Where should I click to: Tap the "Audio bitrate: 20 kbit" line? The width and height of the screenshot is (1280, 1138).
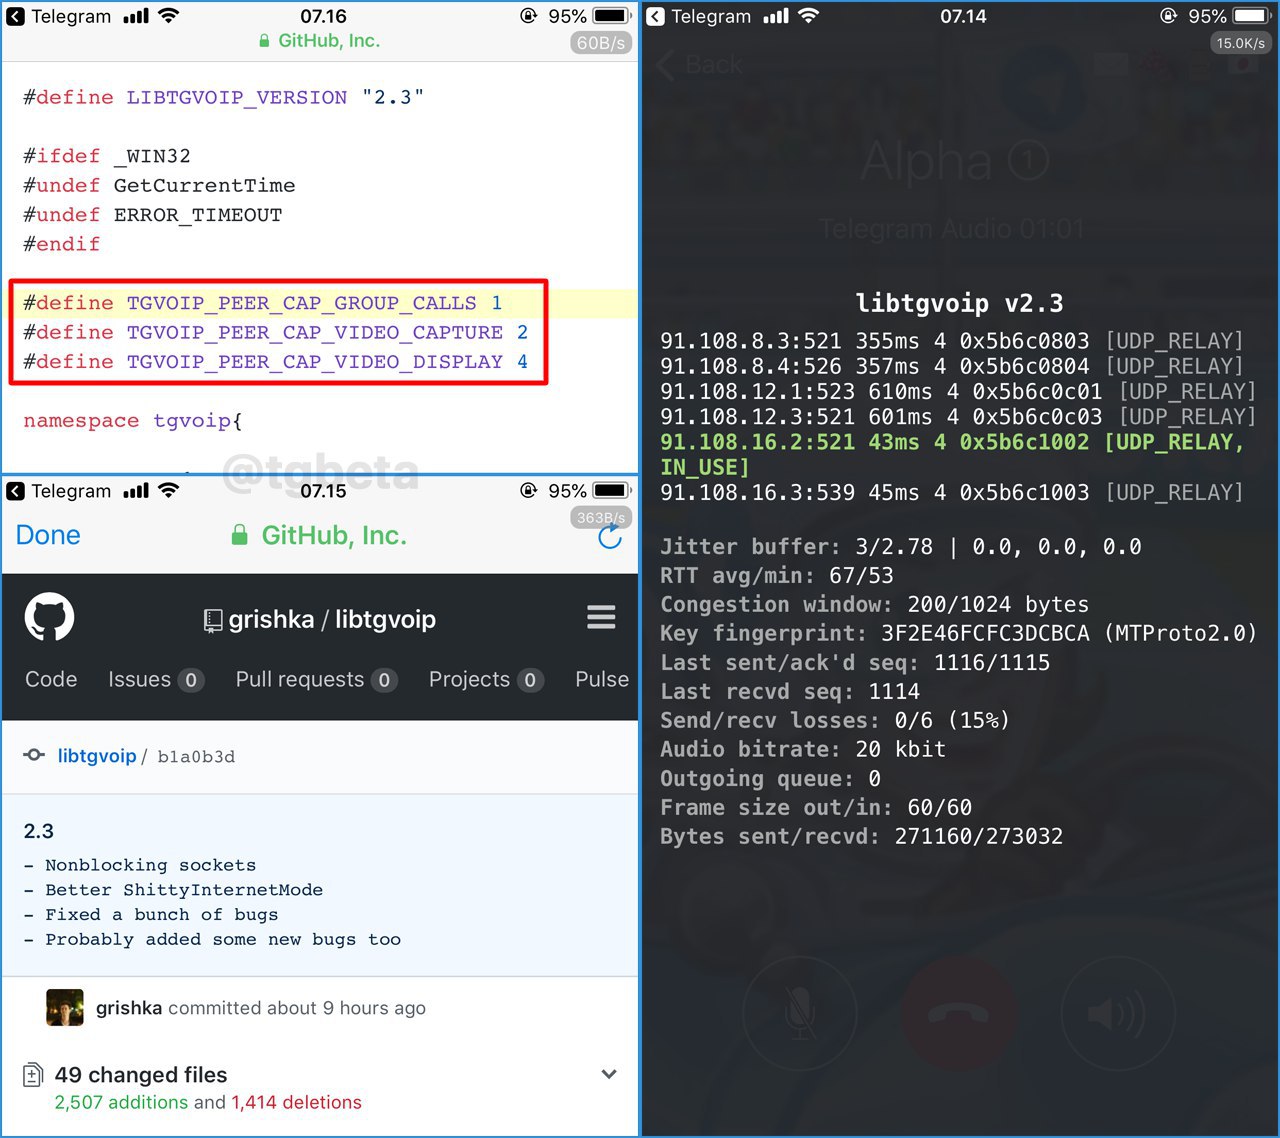coord(803,750)
